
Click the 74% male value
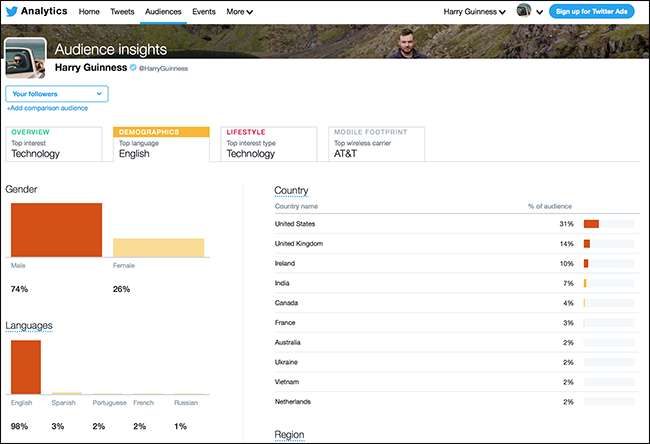pos(19,289)
